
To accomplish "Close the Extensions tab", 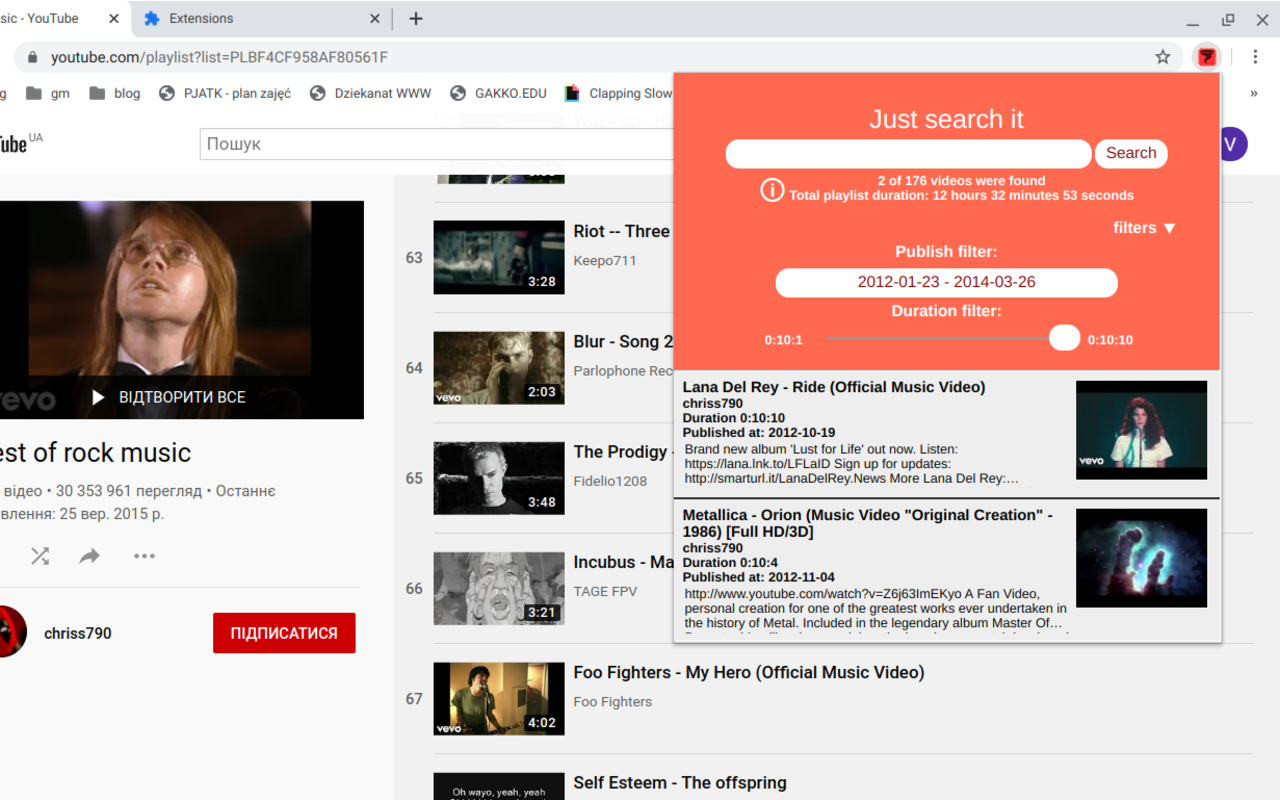I will coord(375,18).
